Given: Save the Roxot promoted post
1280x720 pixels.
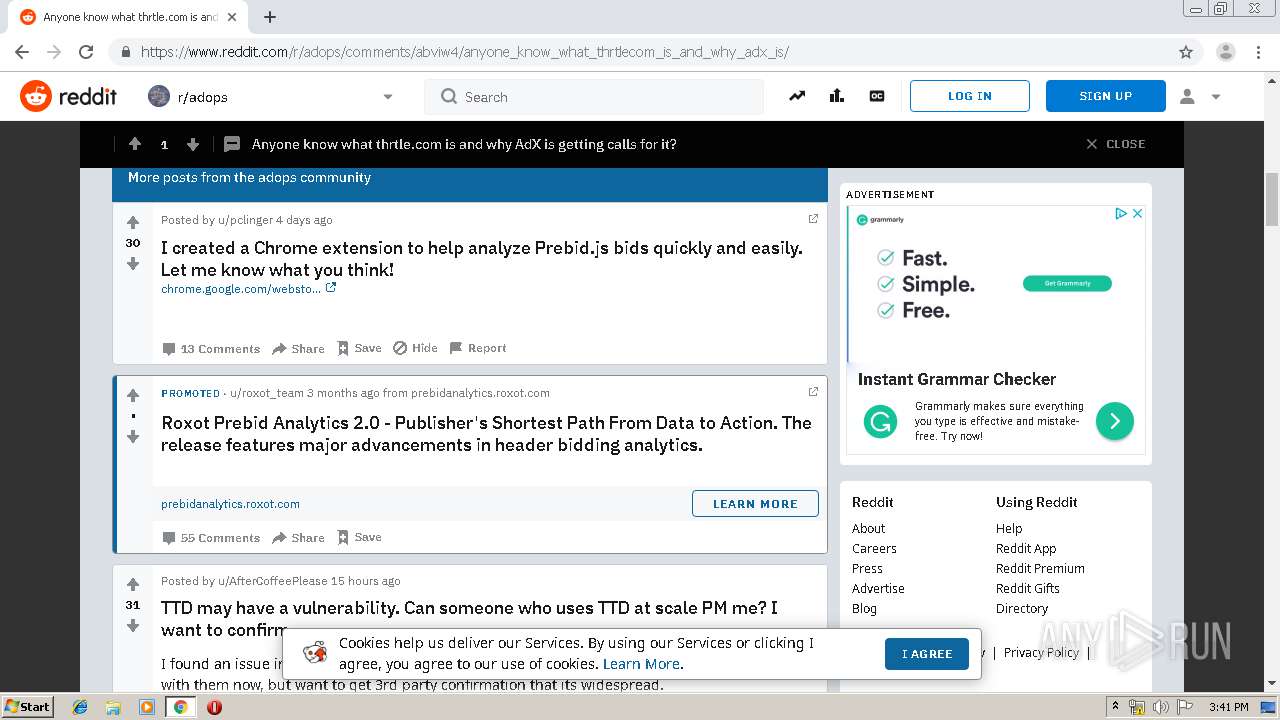Looking at the screenshot, I should pos(359,537).
